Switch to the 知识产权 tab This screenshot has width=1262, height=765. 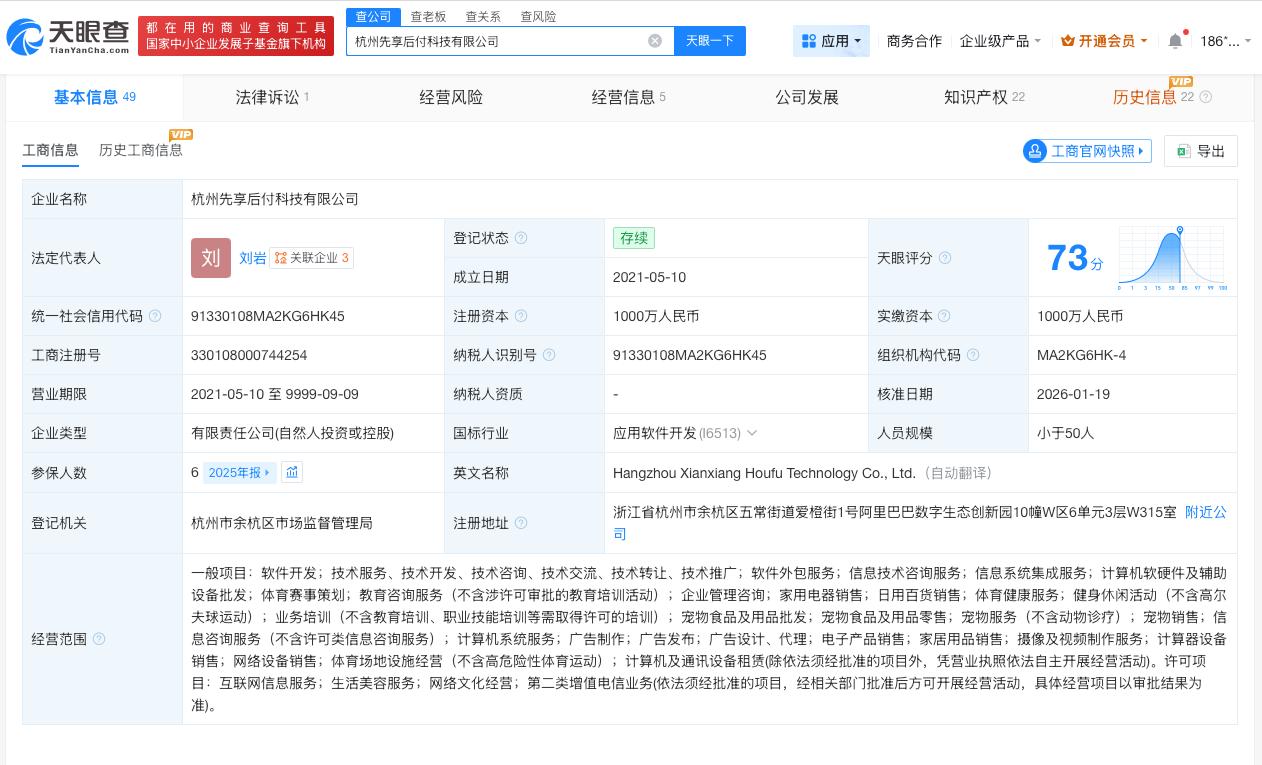pyautogui.click(x=984, y=97)
